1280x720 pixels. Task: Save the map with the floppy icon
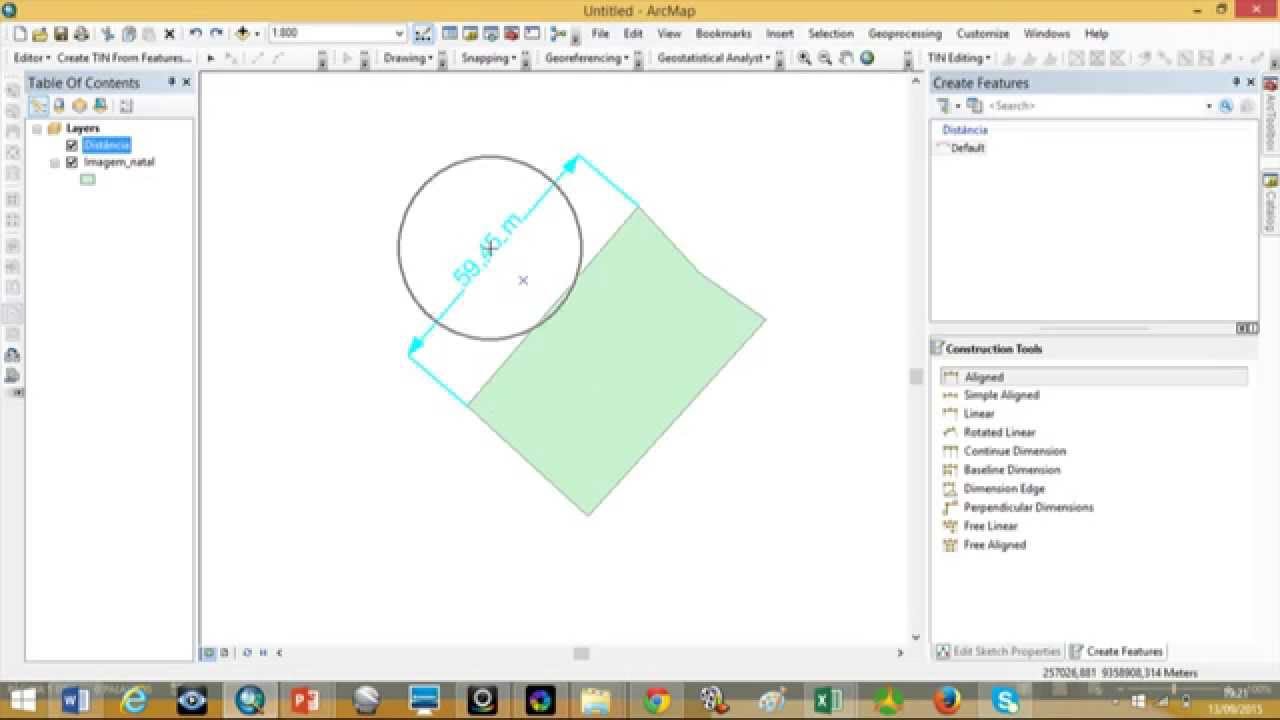[62, 34]
